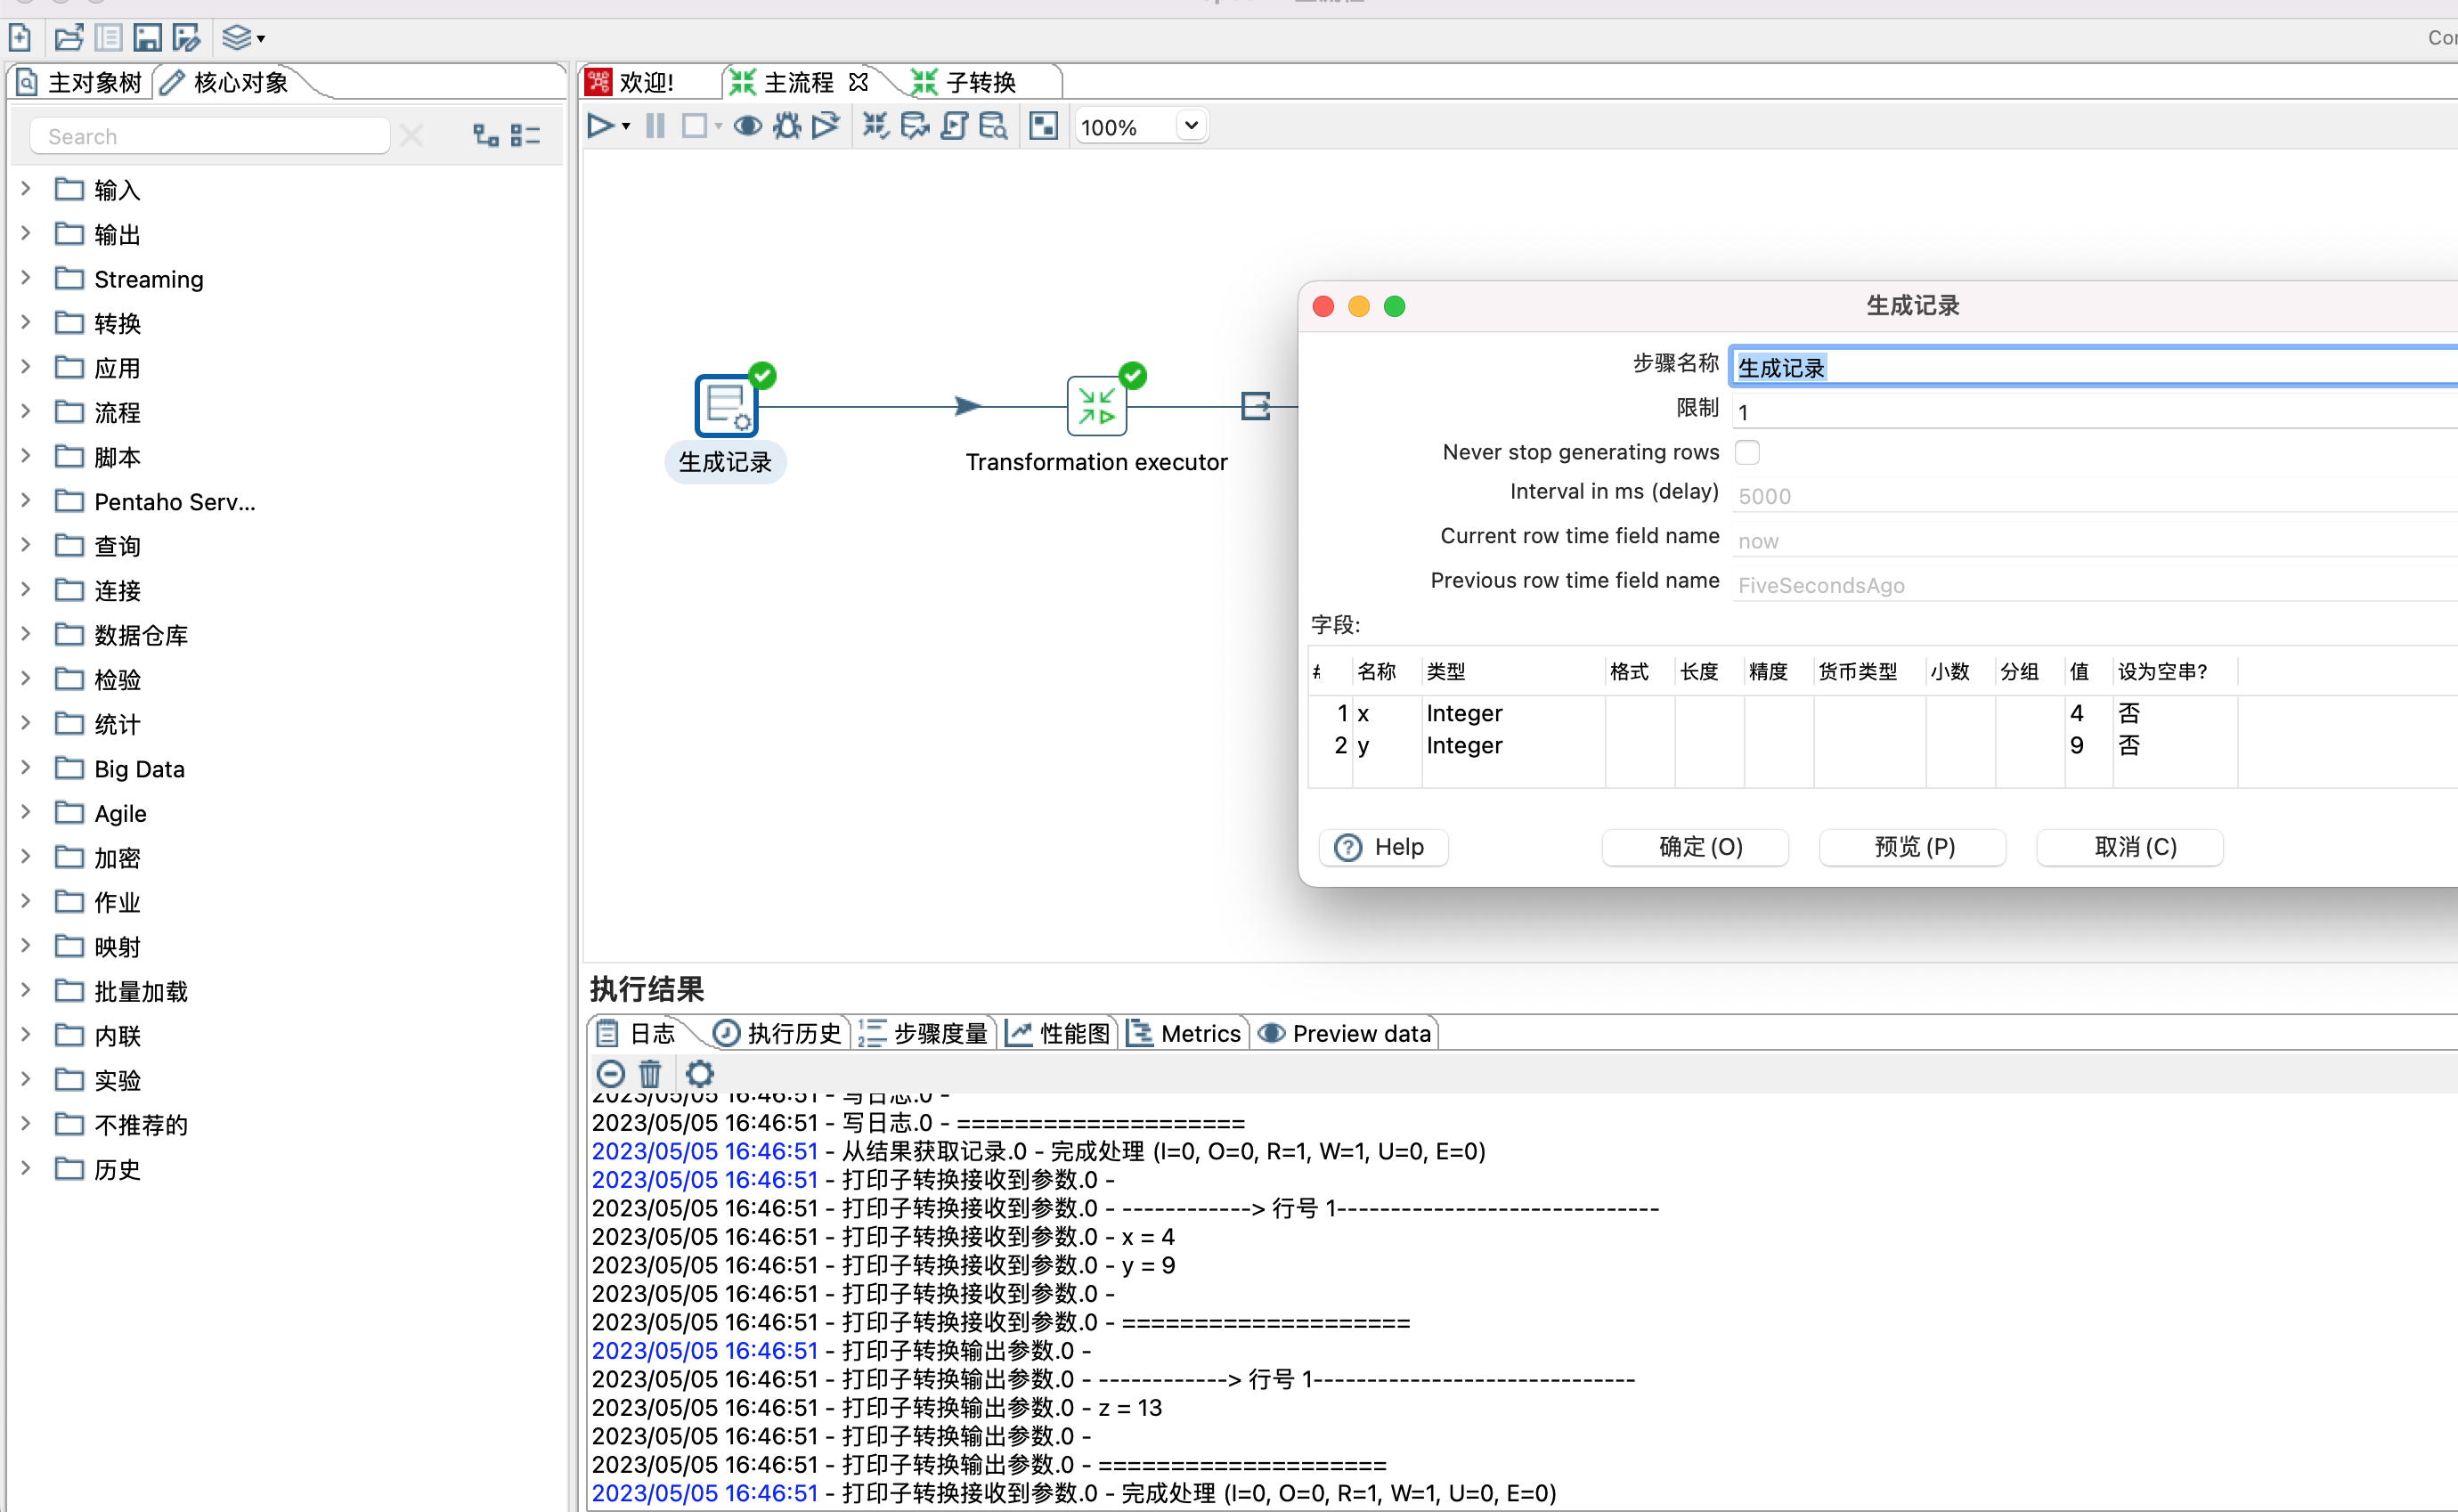
Task: Expand the Streaming folder in the tree
Action: [x=26, y=278]
